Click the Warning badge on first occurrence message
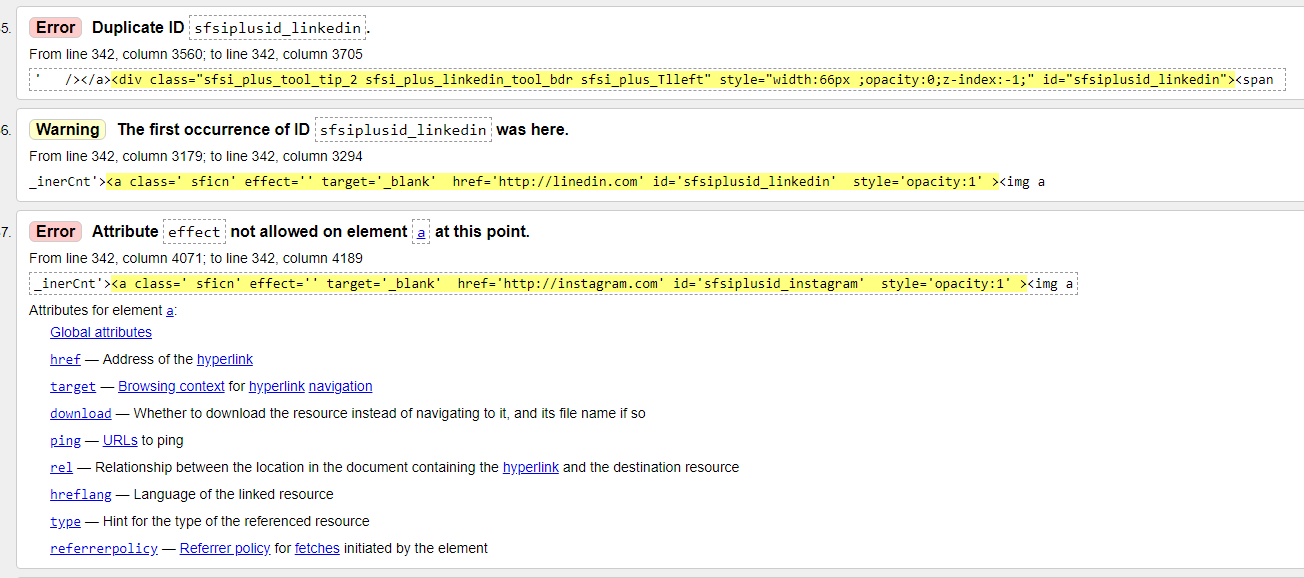 pos(67,130)
